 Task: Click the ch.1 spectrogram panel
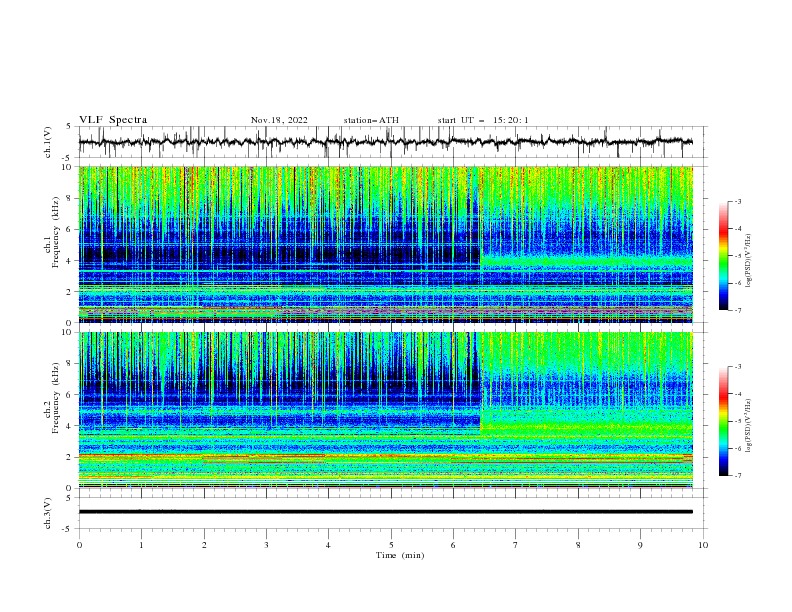click(385, 244)
